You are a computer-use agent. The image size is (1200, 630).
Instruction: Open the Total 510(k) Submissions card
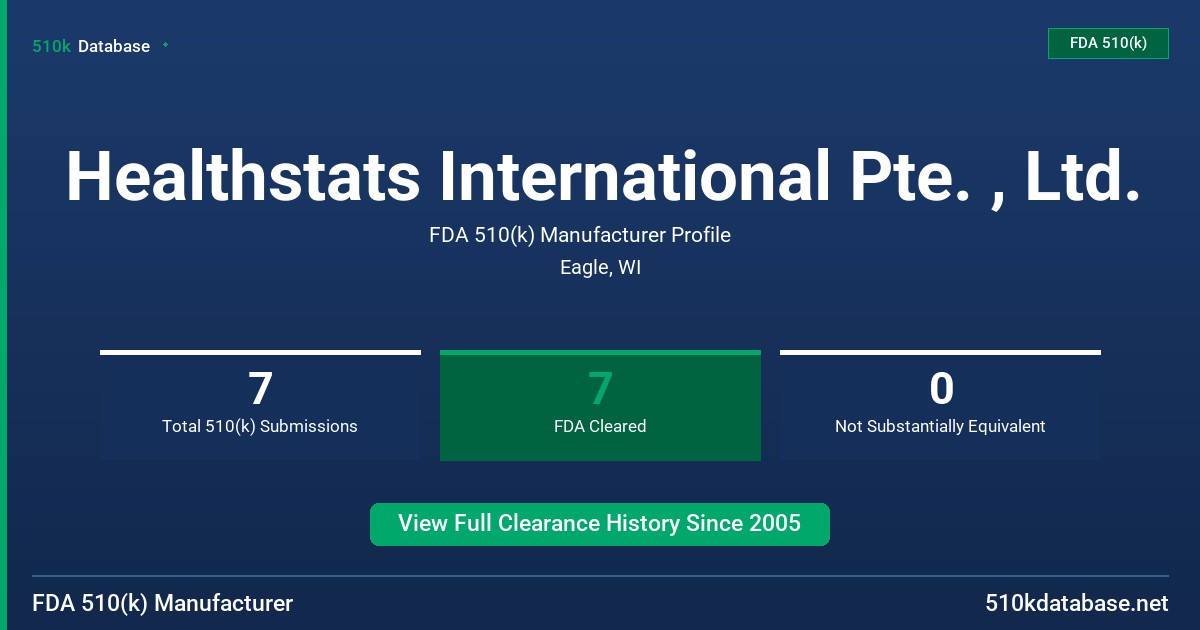260,406
